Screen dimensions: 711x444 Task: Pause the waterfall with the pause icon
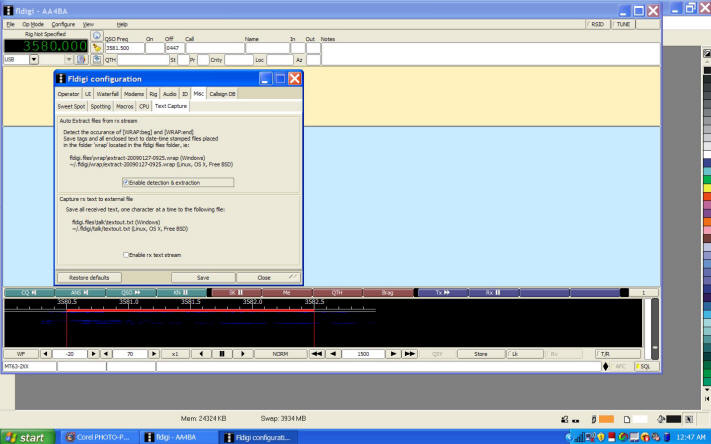click(222, 354)
